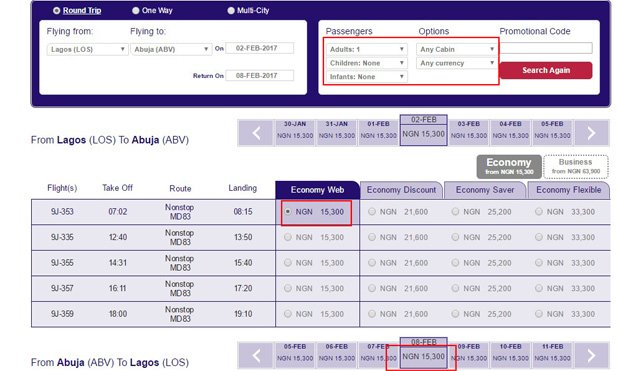Click landing time 19:10
Image resolution: width=618 pixels, height=371 pixels.
(243, 314)
